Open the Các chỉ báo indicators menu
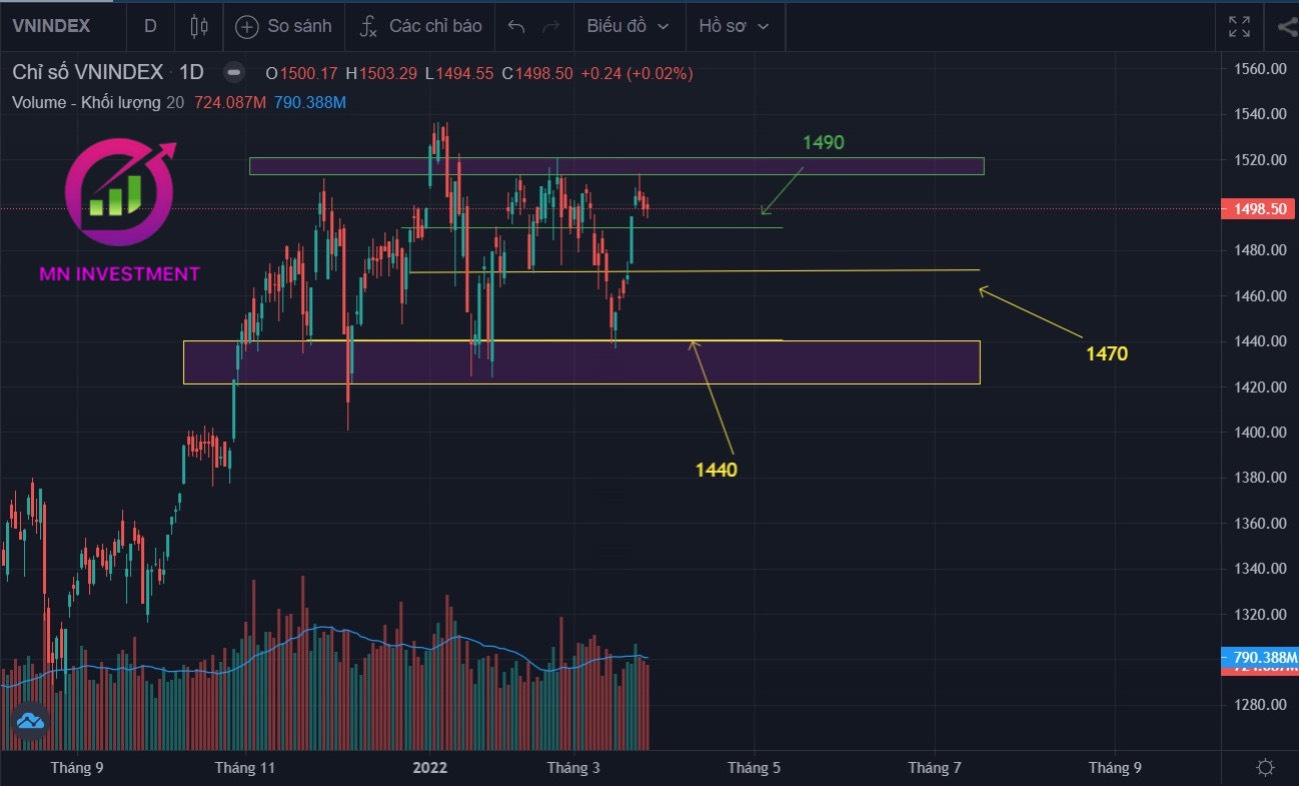This screenshot has height=786, width=1299. pyautogui.click(x=421, y=26)
